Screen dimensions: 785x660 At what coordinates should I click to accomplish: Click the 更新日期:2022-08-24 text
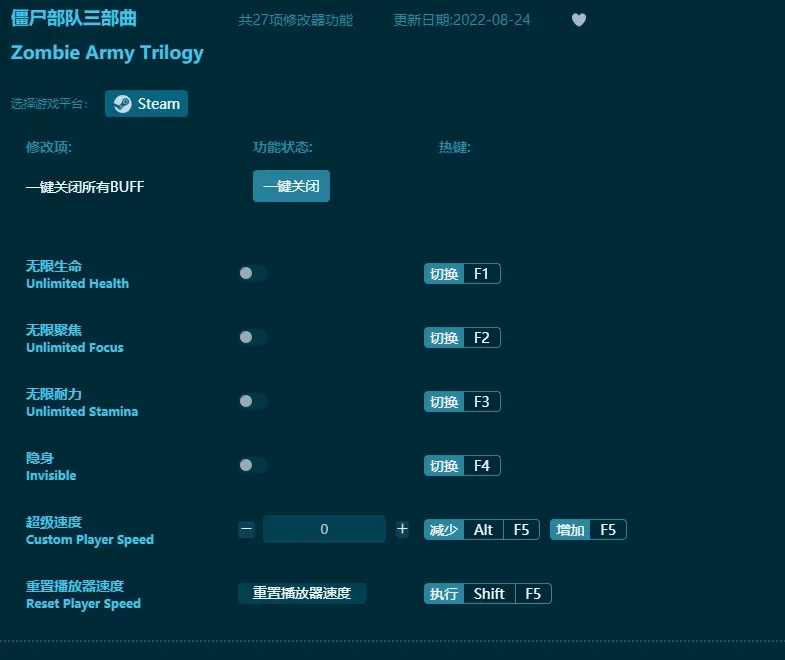point(462,20)
